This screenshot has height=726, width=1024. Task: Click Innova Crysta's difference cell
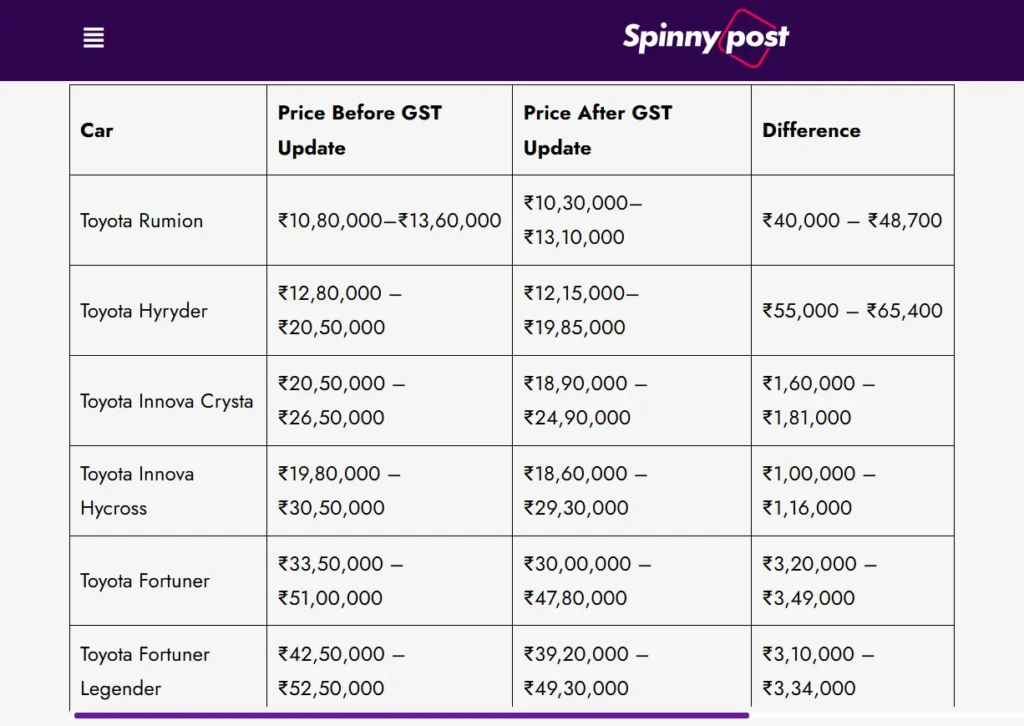pos(818,401)
